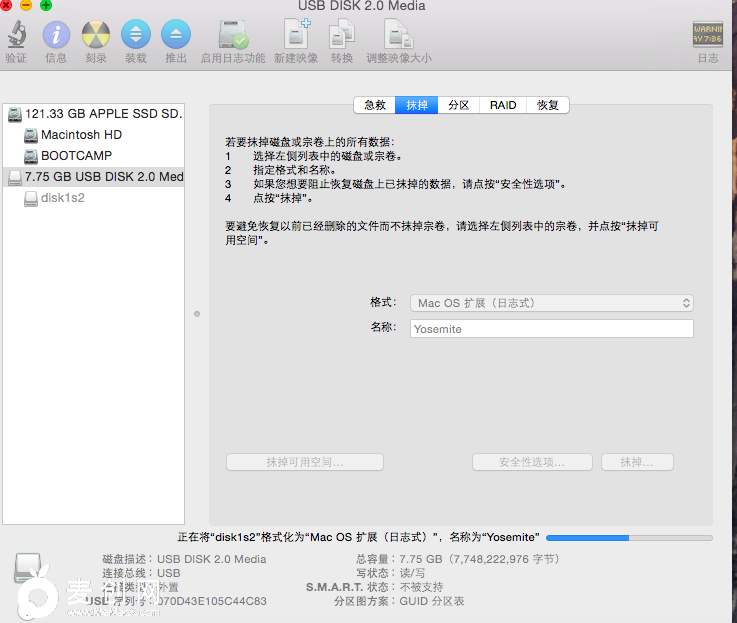This screenshot has height=623, width=737.
Task: Open the RAID tab
Action: pyautogui.click(x=503, y=105)
